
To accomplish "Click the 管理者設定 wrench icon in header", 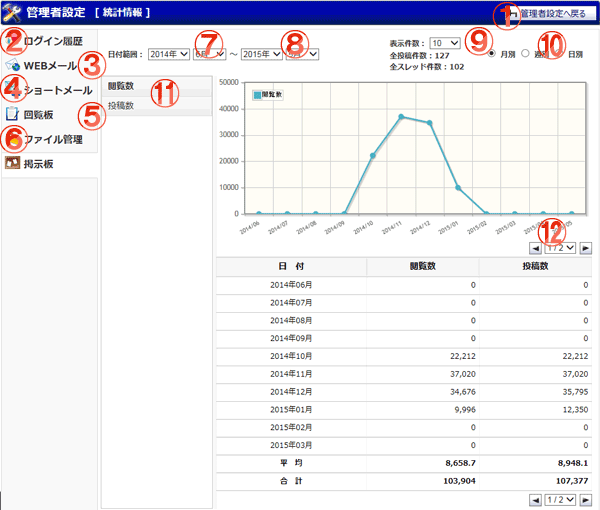I will [x=13, y=13].
